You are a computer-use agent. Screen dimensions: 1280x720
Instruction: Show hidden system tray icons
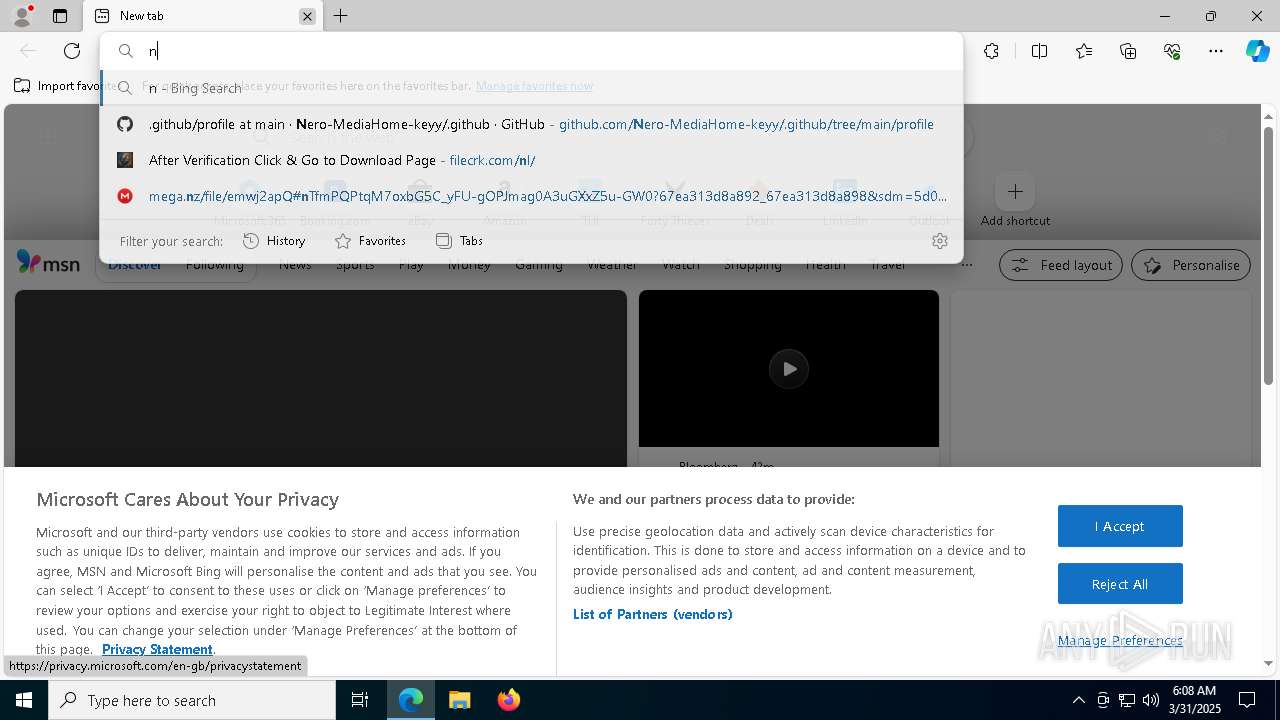(1078, 700)
